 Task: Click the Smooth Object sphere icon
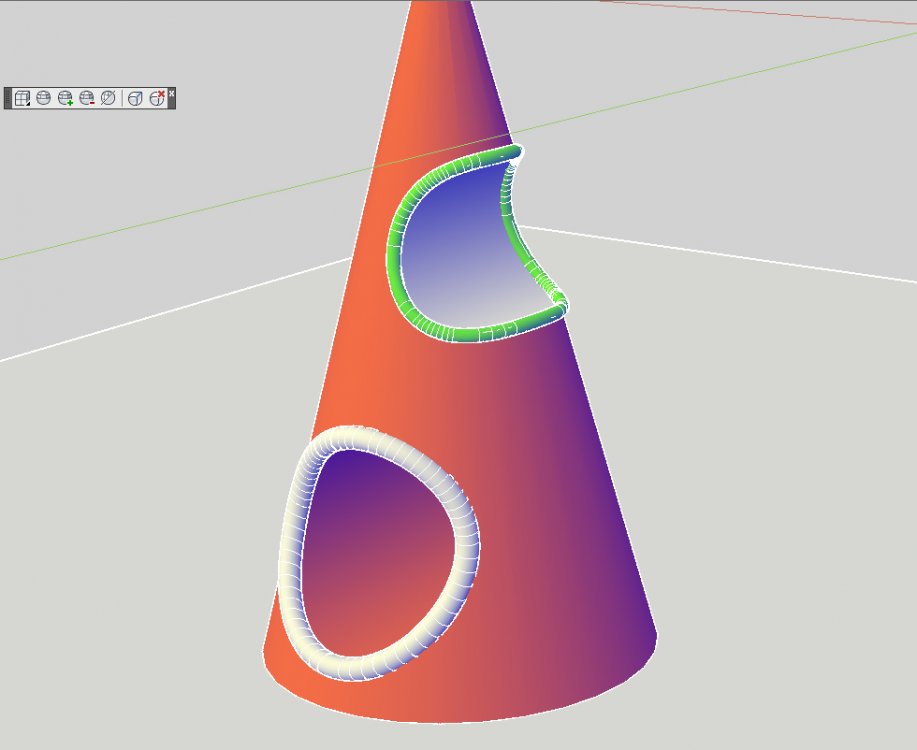[x=43, y=98]
